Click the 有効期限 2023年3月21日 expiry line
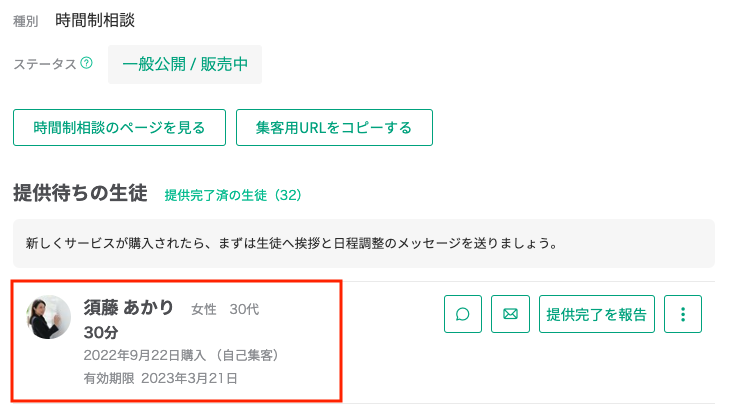The height and width of the screenshot is (416, 734). click(x=161, y=378)
